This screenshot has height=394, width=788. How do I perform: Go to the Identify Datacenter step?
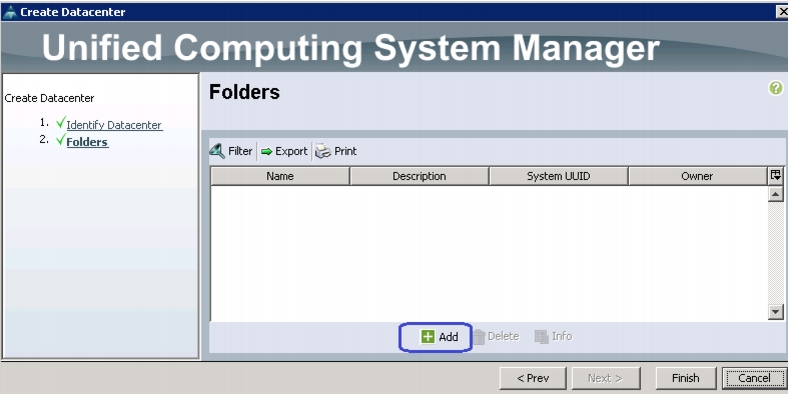pyautogui.click(x=114, y=125)
